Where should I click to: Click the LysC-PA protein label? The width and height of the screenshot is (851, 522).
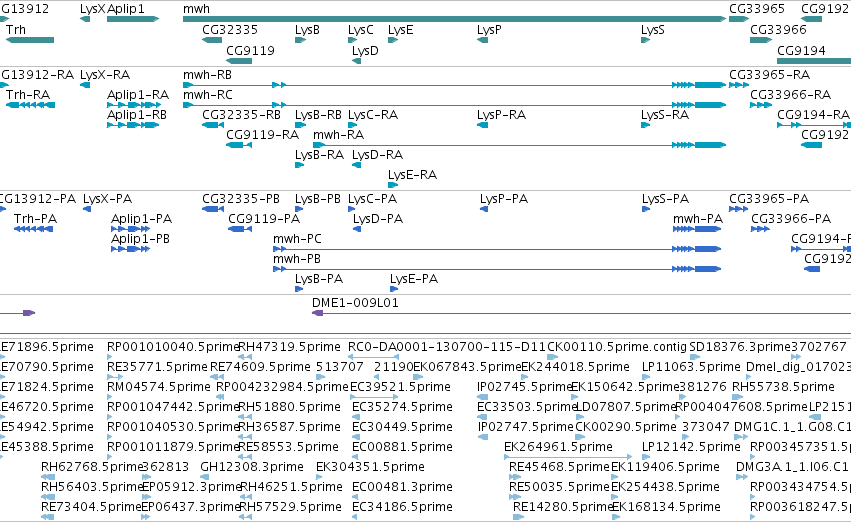[372, 199]
